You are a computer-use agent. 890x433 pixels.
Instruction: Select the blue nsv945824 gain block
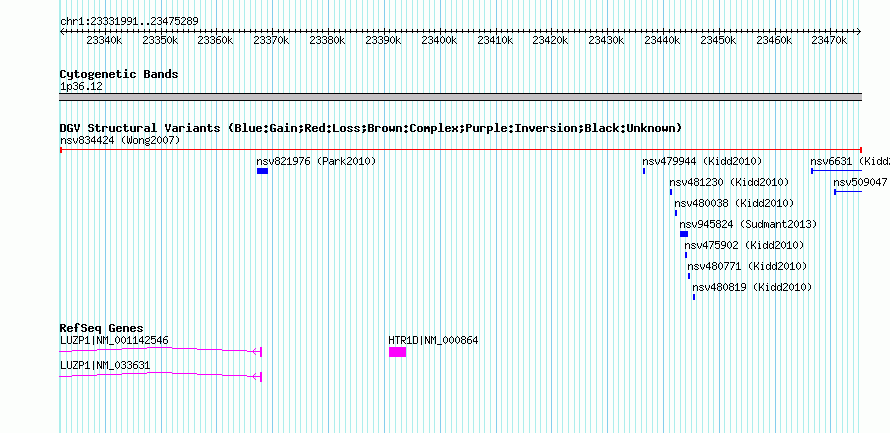(684, 234)
